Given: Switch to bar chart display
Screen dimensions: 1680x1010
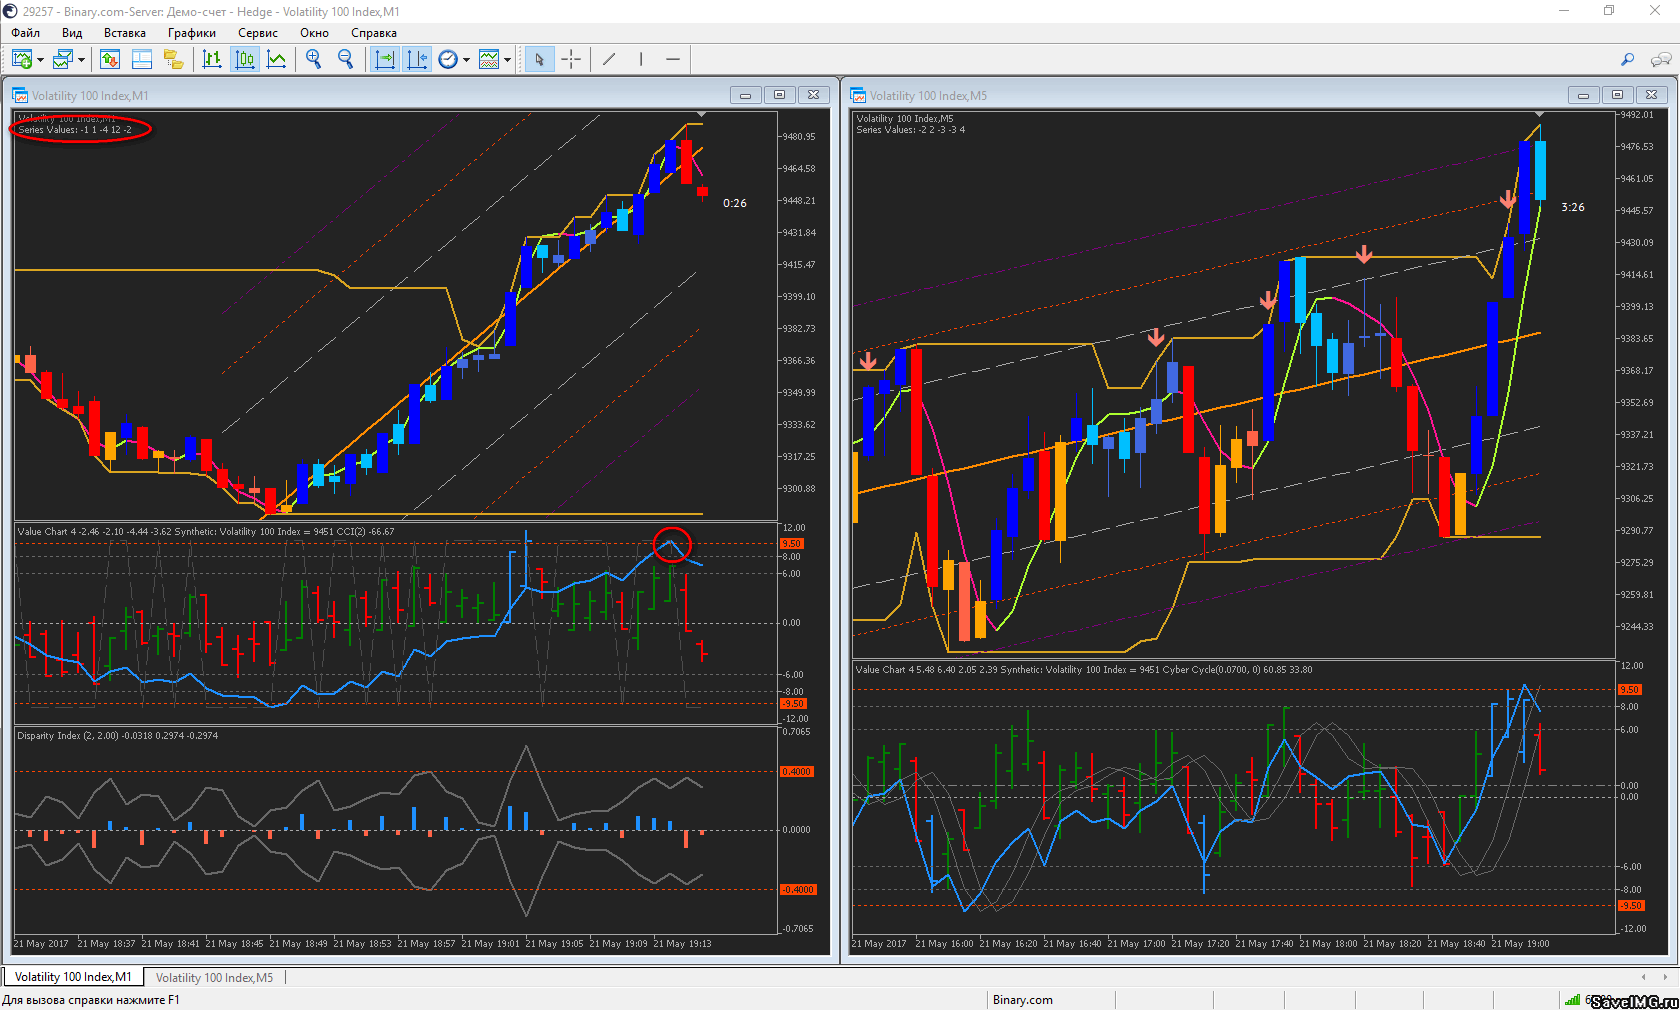Looking at the screenshot, I should [212, 60].
